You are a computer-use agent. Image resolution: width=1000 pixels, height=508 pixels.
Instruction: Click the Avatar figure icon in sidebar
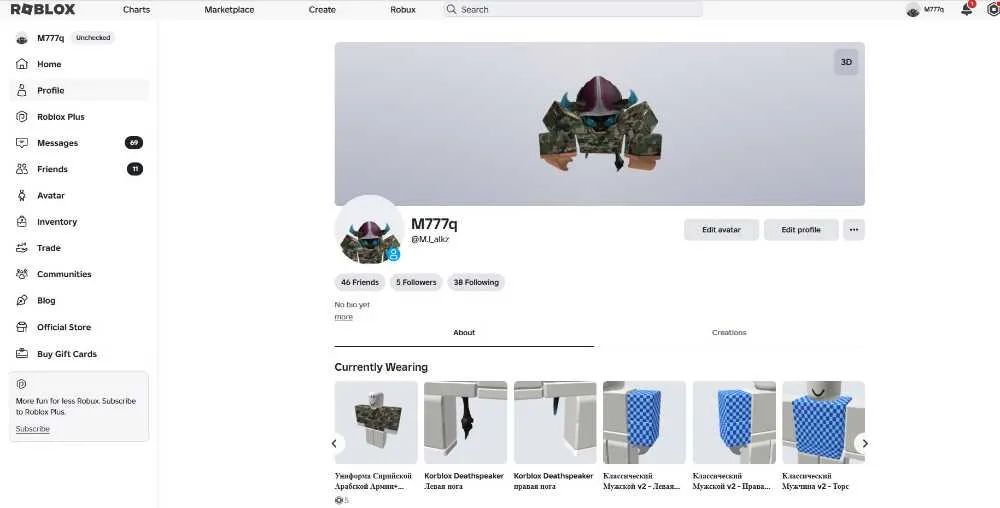22,196
